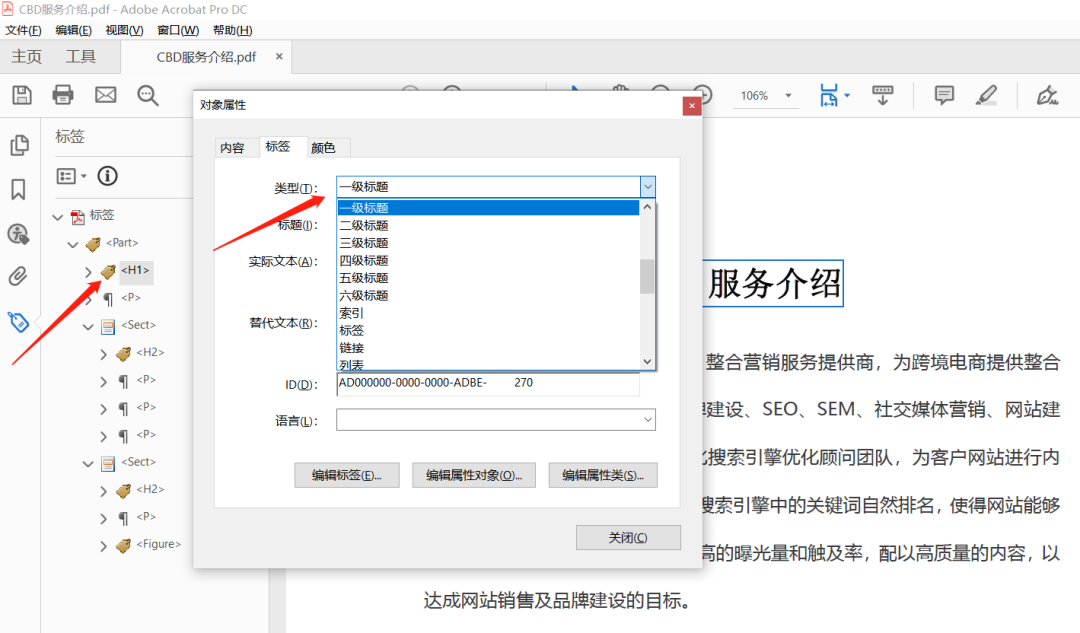Open the 106% zoom level dropdown
The width and height of the screenshot is (1080, 633).
point(787,96)
